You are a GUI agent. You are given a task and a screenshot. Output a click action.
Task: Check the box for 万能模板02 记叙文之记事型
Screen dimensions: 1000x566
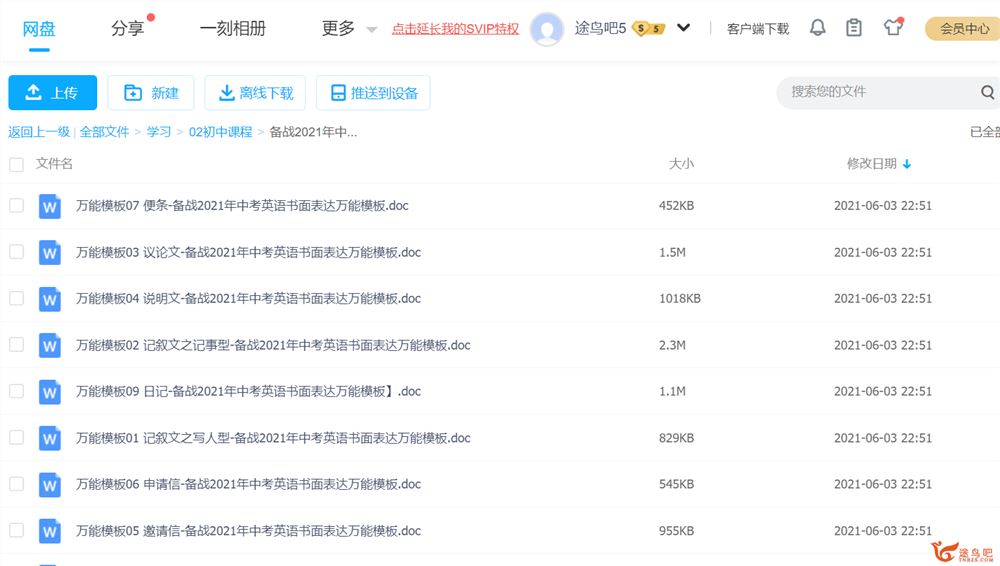click(17, 345)
